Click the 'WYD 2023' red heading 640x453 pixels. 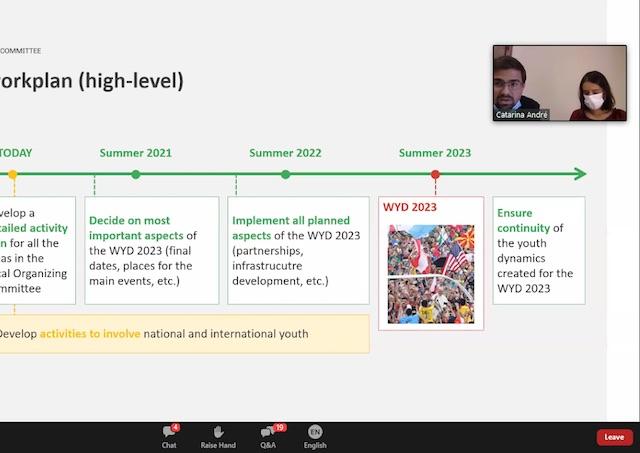410,207
